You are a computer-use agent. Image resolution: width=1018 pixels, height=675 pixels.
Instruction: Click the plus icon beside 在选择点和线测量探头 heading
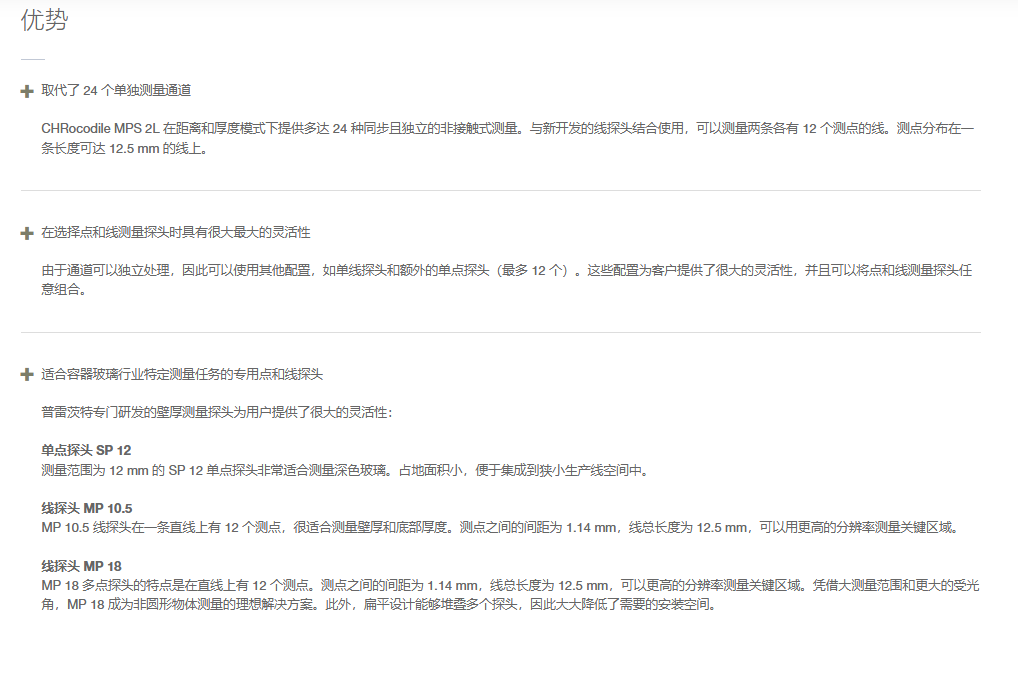point(27,233)
